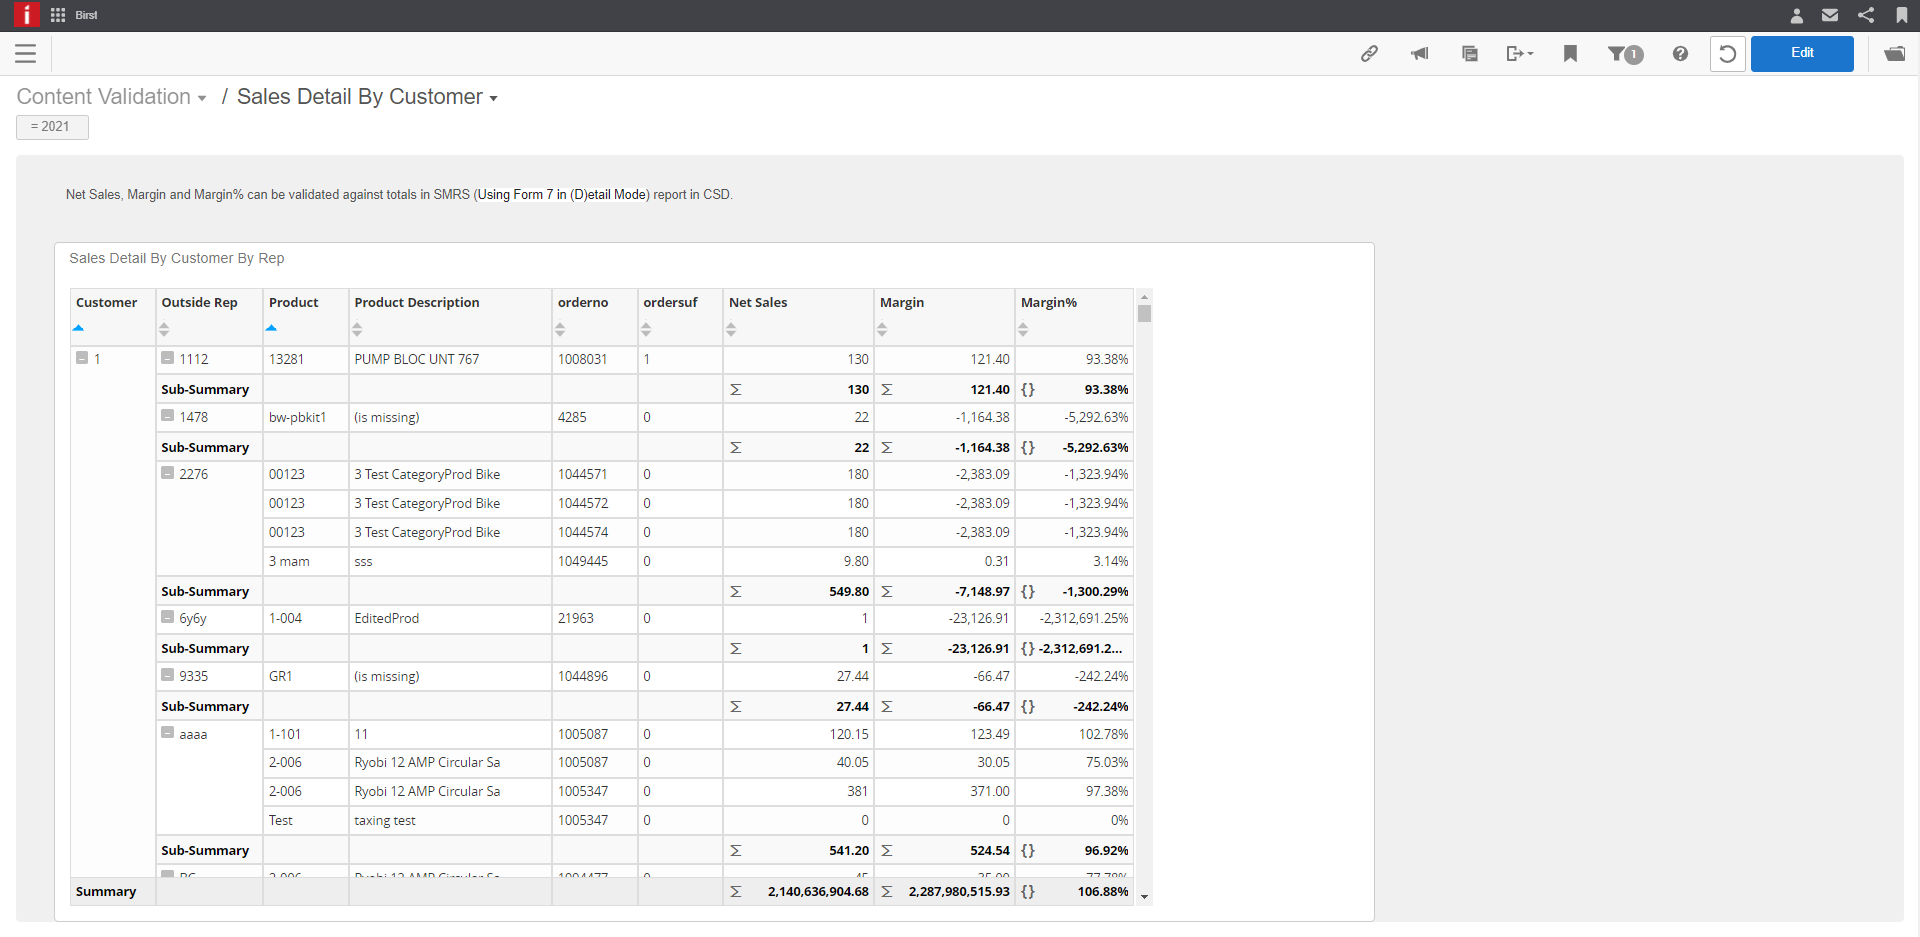This screenshot has width=1920, height=937.
Task: Toggle ascending sort on the Customer column
Action: pyautogui.click(x=78, y=327)
